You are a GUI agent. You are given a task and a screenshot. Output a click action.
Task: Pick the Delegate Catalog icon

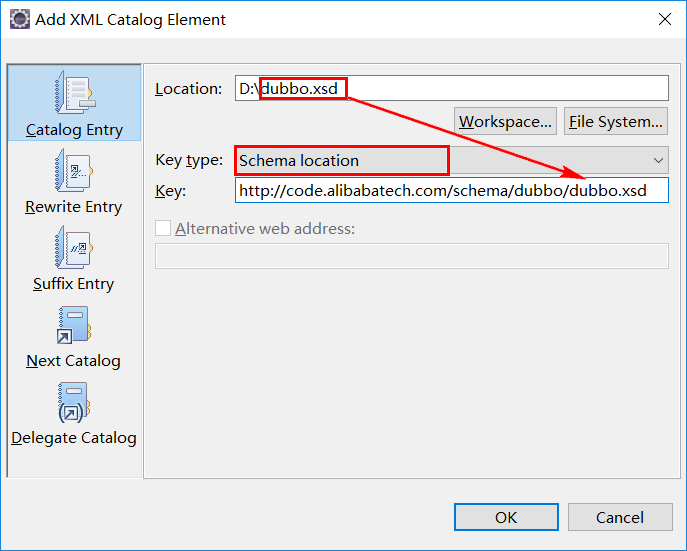point(74,403)
